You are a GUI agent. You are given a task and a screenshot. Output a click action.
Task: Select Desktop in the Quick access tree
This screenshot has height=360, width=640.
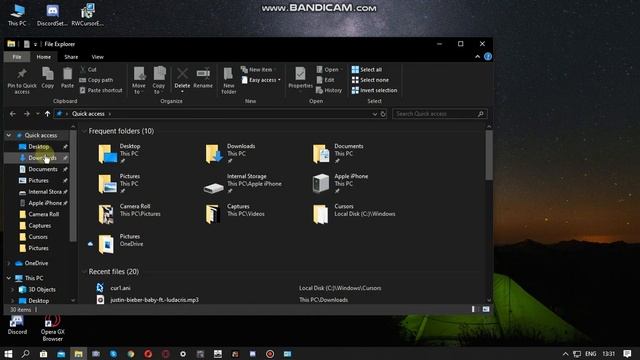[x=39, y=147]
